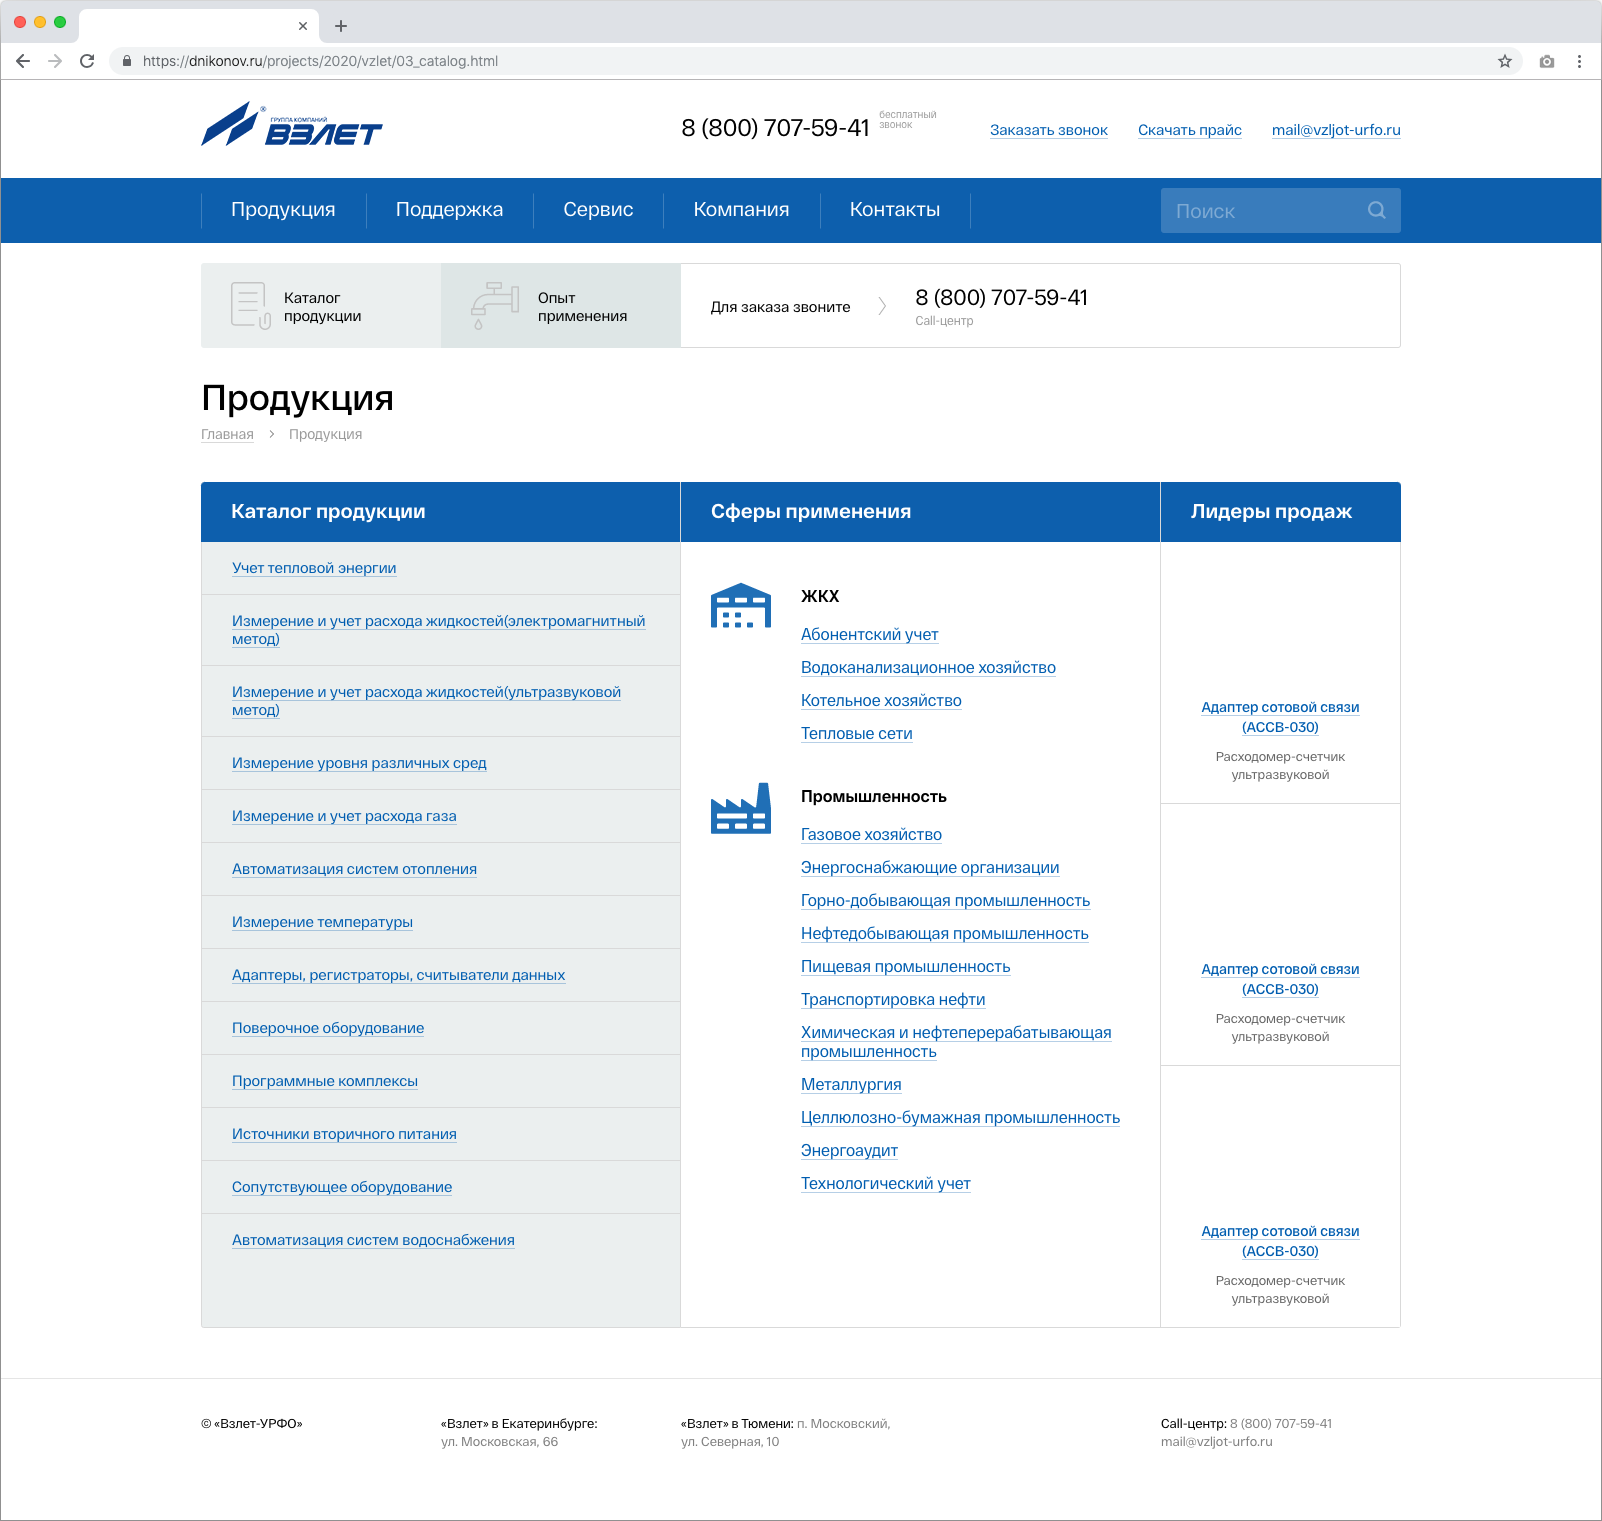Viewport: 1602px width, 1521px height.
Task: Switch to the Опыт применения tab
Action: [x=561, y=306]
